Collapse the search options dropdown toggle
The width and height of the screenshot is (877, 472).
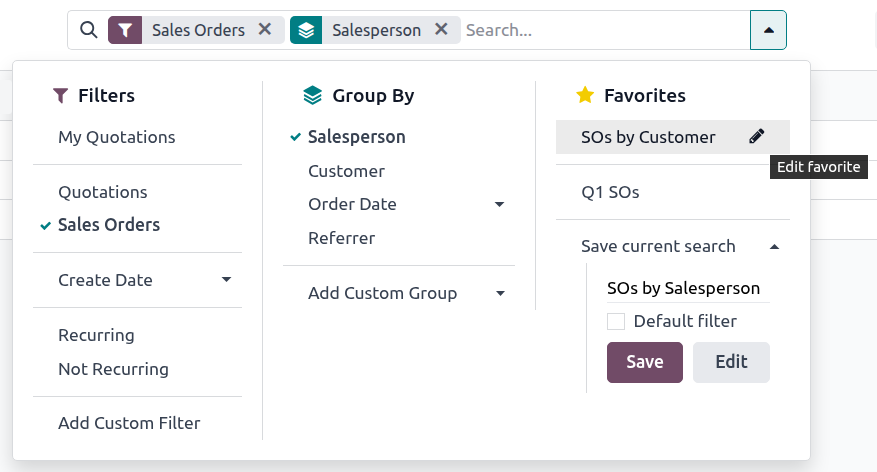coord(768,30)
